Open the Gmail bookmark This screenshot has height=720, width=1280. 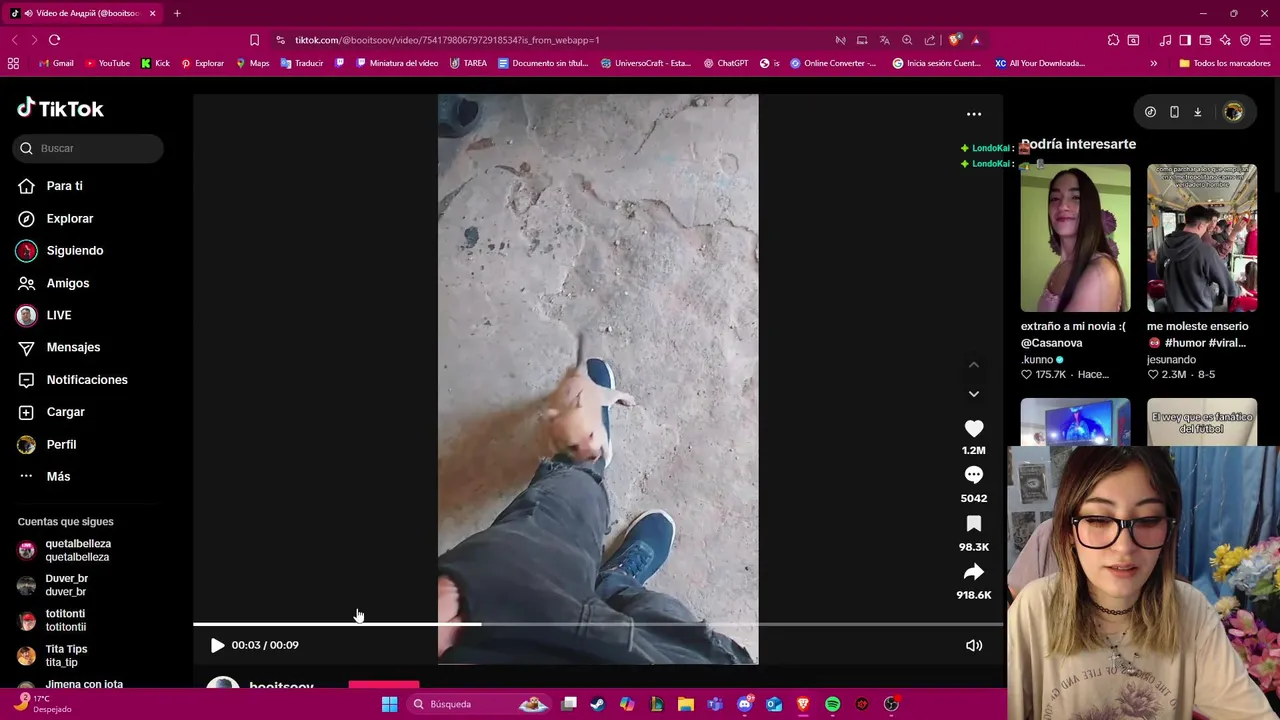coord(56,63)
